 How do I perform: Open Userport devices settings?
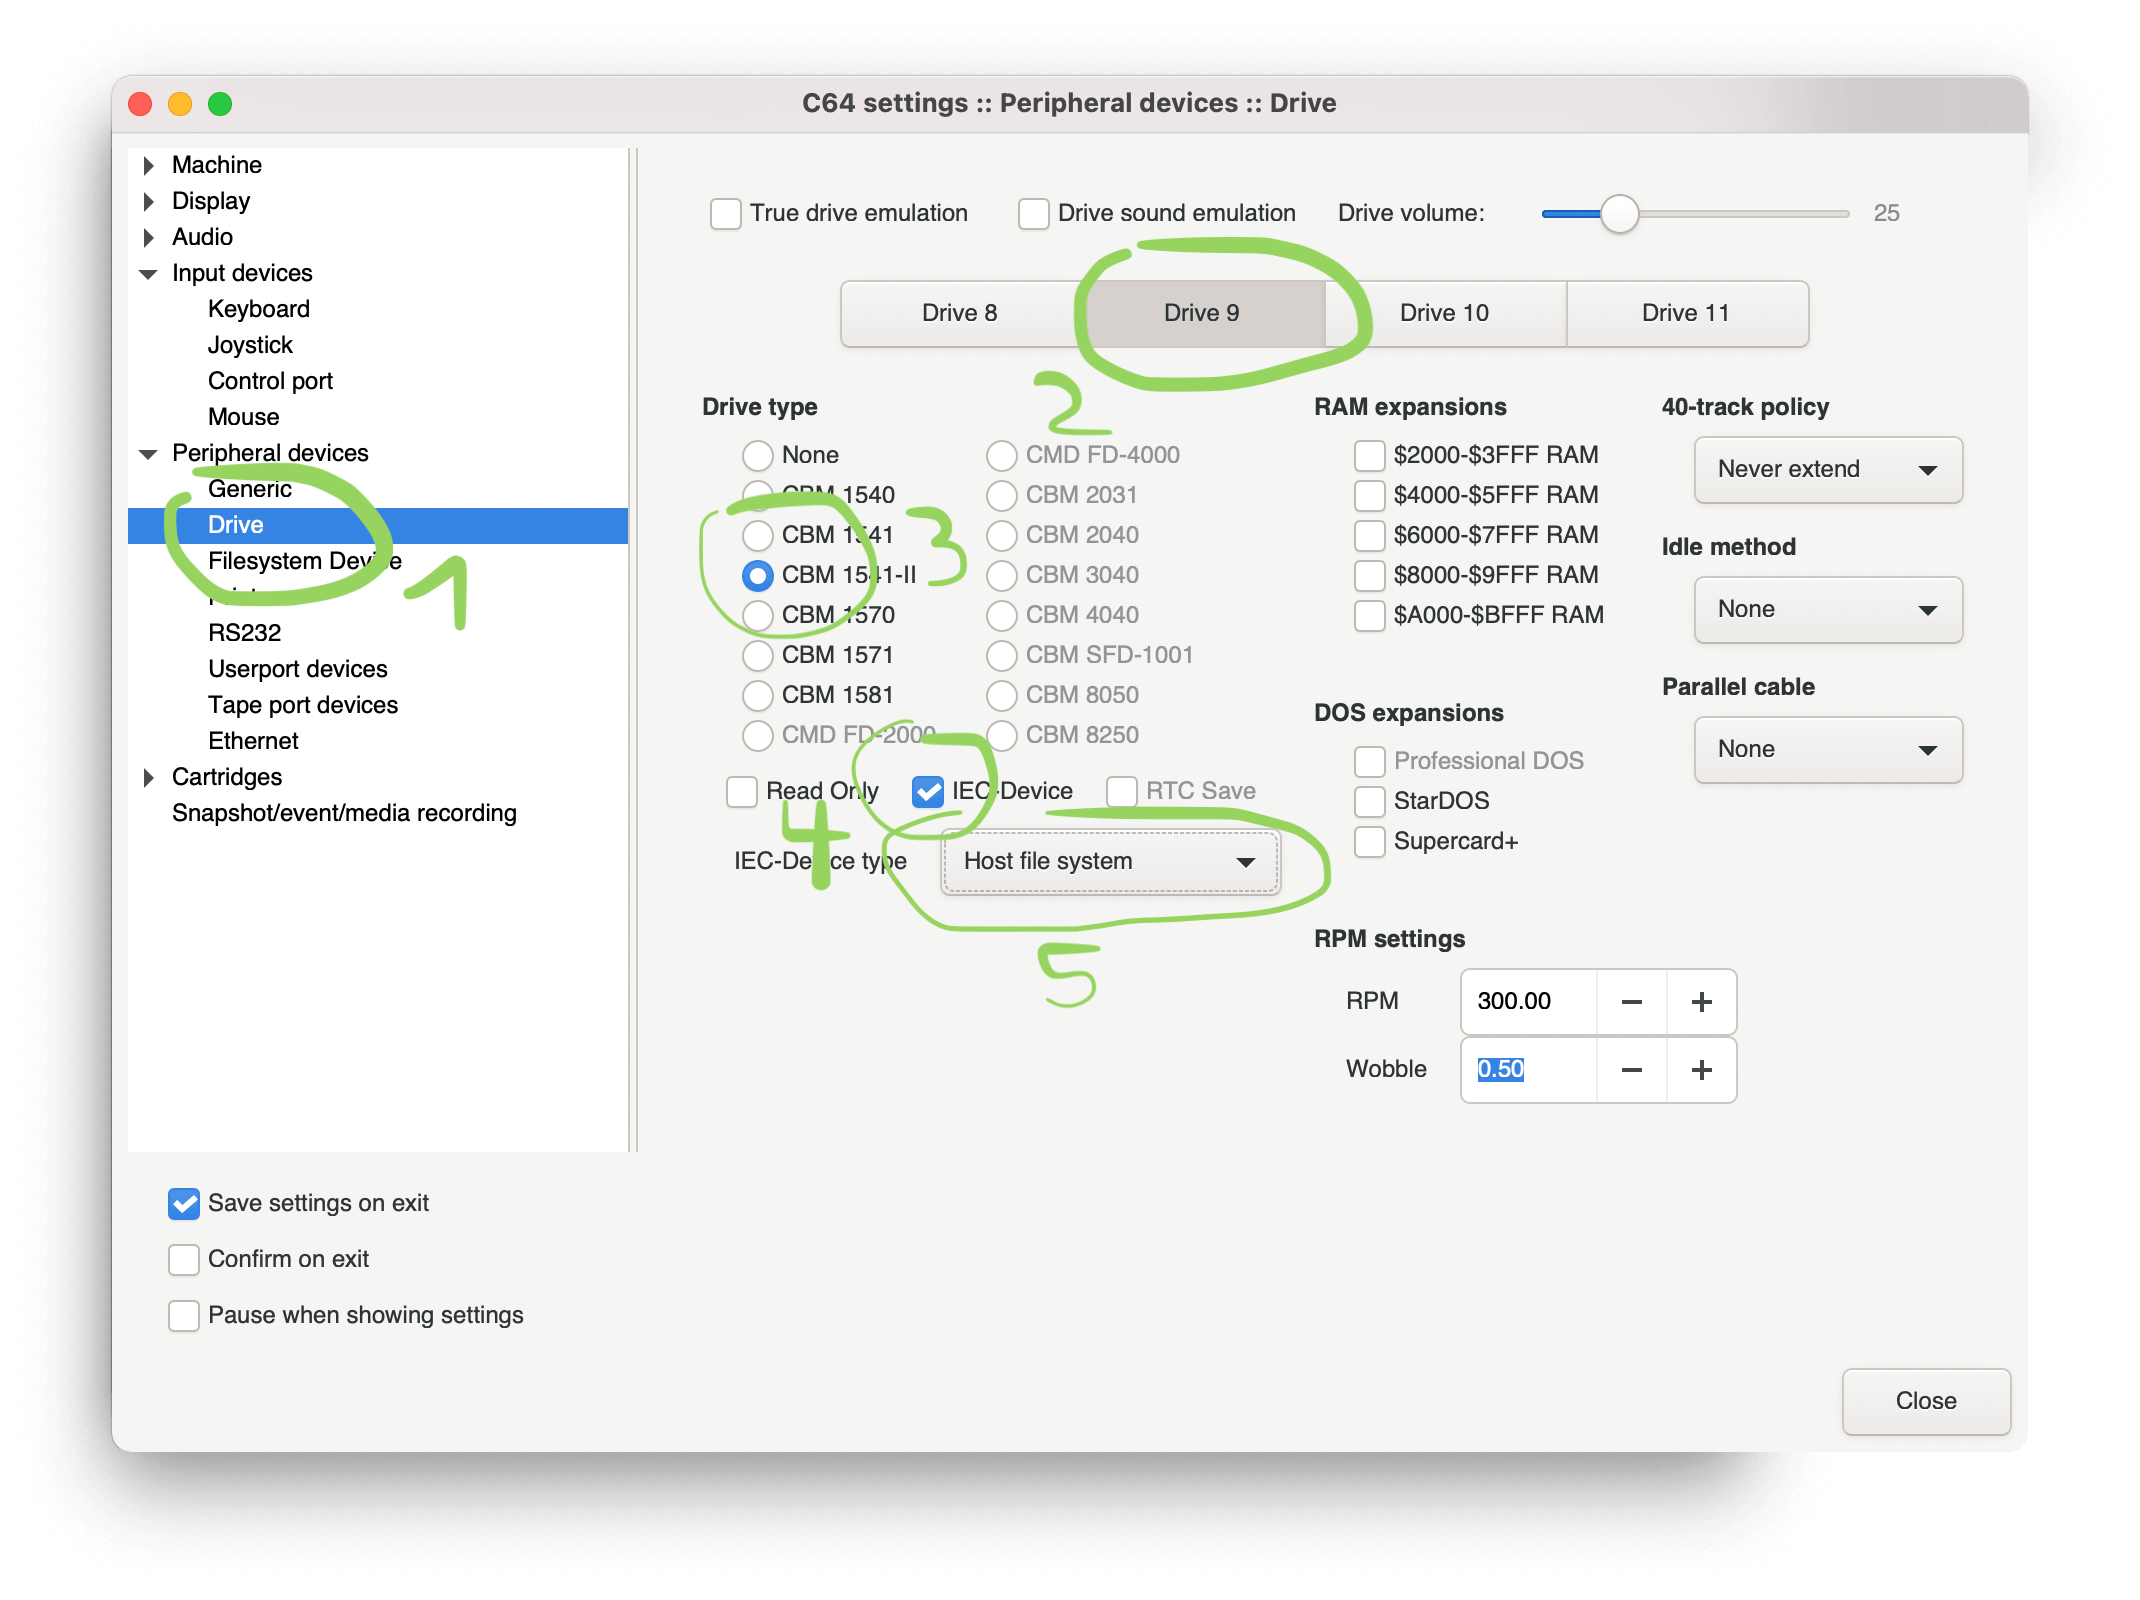point(298,669)
